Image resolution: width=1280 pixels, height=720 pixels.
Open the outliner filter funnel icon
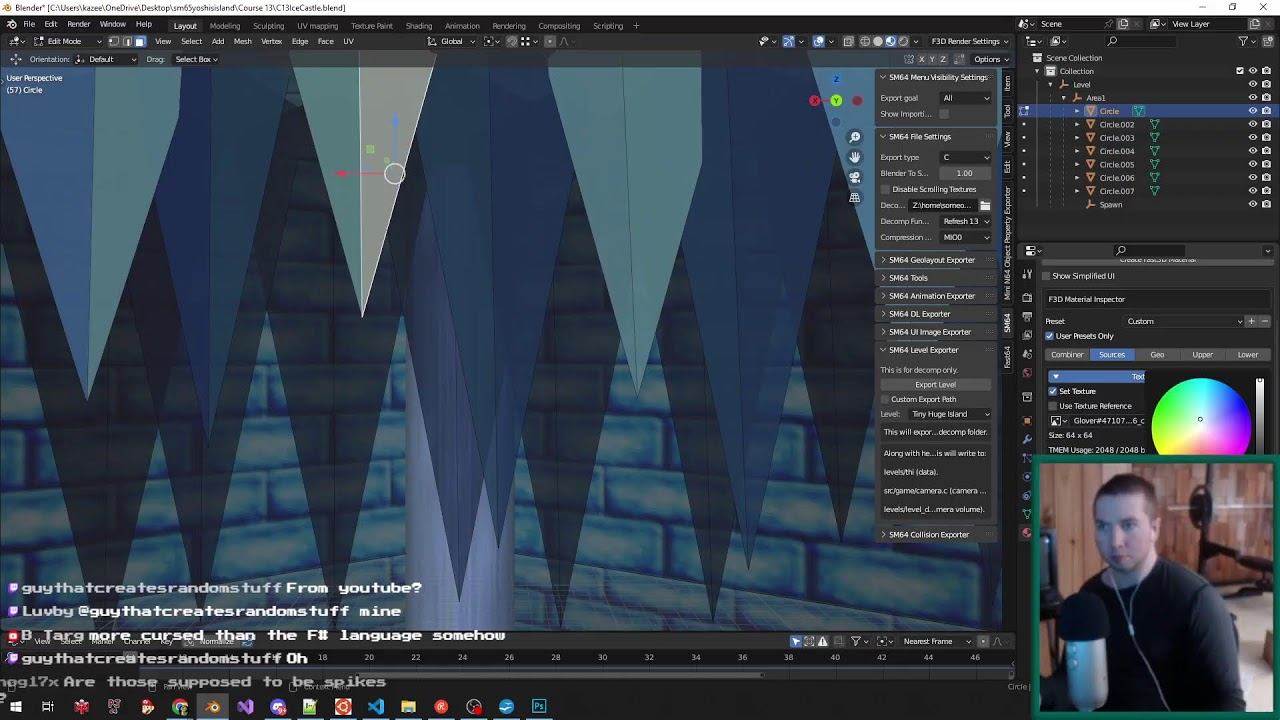click(x=1243, y=41)
